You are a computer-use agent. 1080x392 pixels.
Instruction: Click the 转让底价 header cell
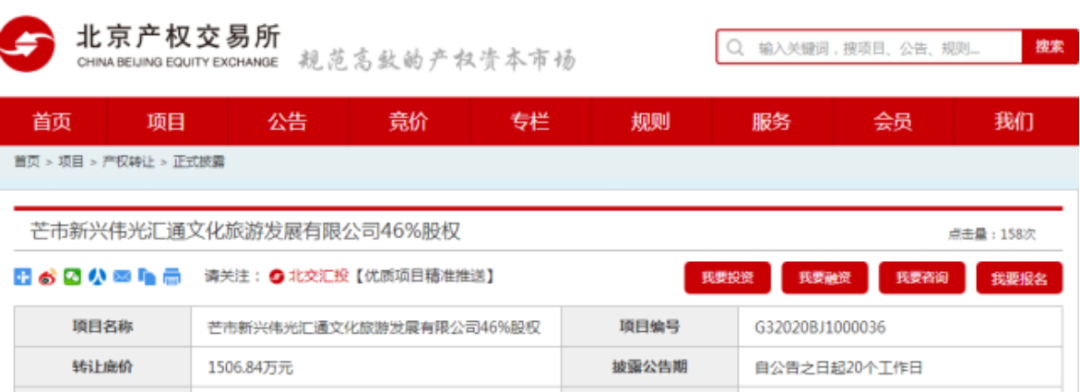pyautogui.click(x=103, y=367)
